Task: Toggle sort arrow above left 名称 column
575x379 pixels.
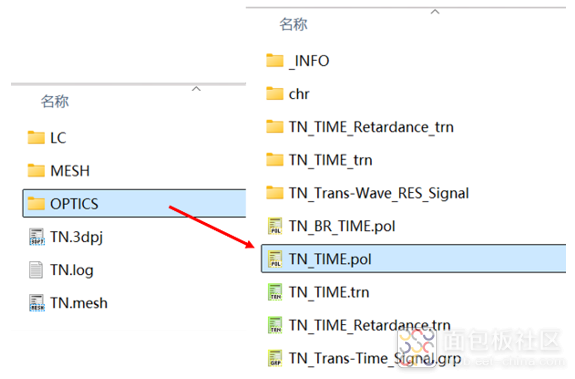Action: click(196, 89)
